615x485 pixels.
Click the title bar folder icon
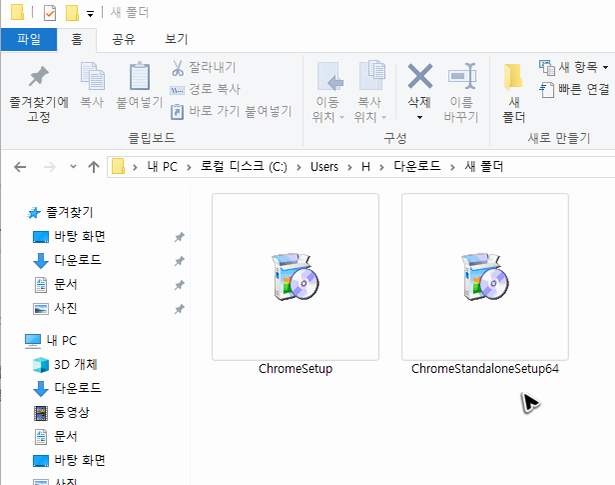[17, 12]
